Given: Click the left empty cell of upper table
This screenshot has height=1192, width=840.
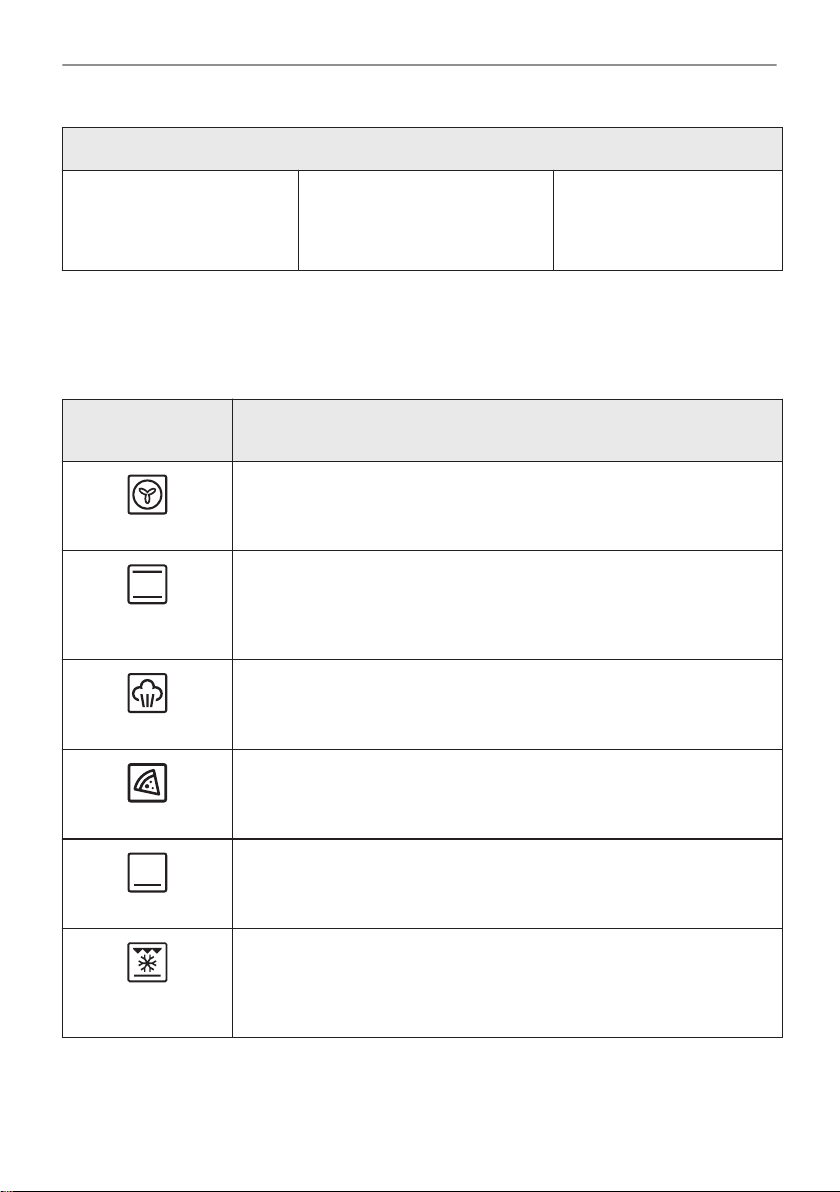Looking at the screenshot, I should [180, 220].
